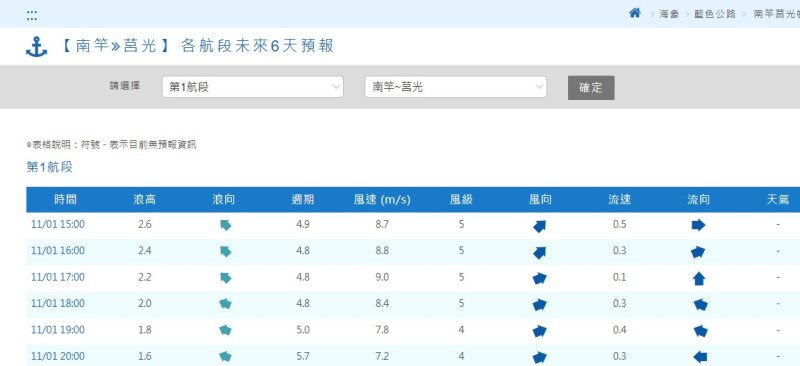The width and height of the screenshot is (800, 366).
Task: Click wave direction arrow for 11/01 20:00
Action: [x=225, y=357]
